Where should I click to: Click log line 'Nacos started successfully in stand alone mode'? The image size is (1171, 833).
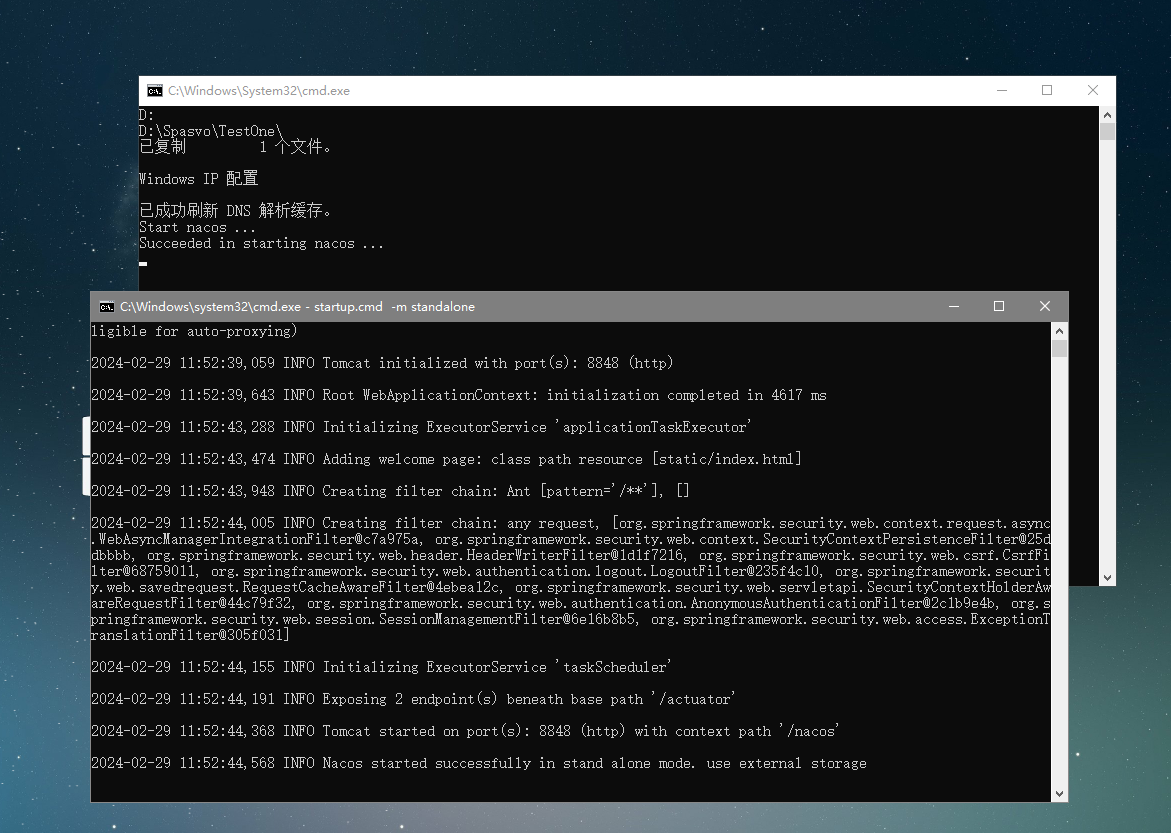[479, 764]
